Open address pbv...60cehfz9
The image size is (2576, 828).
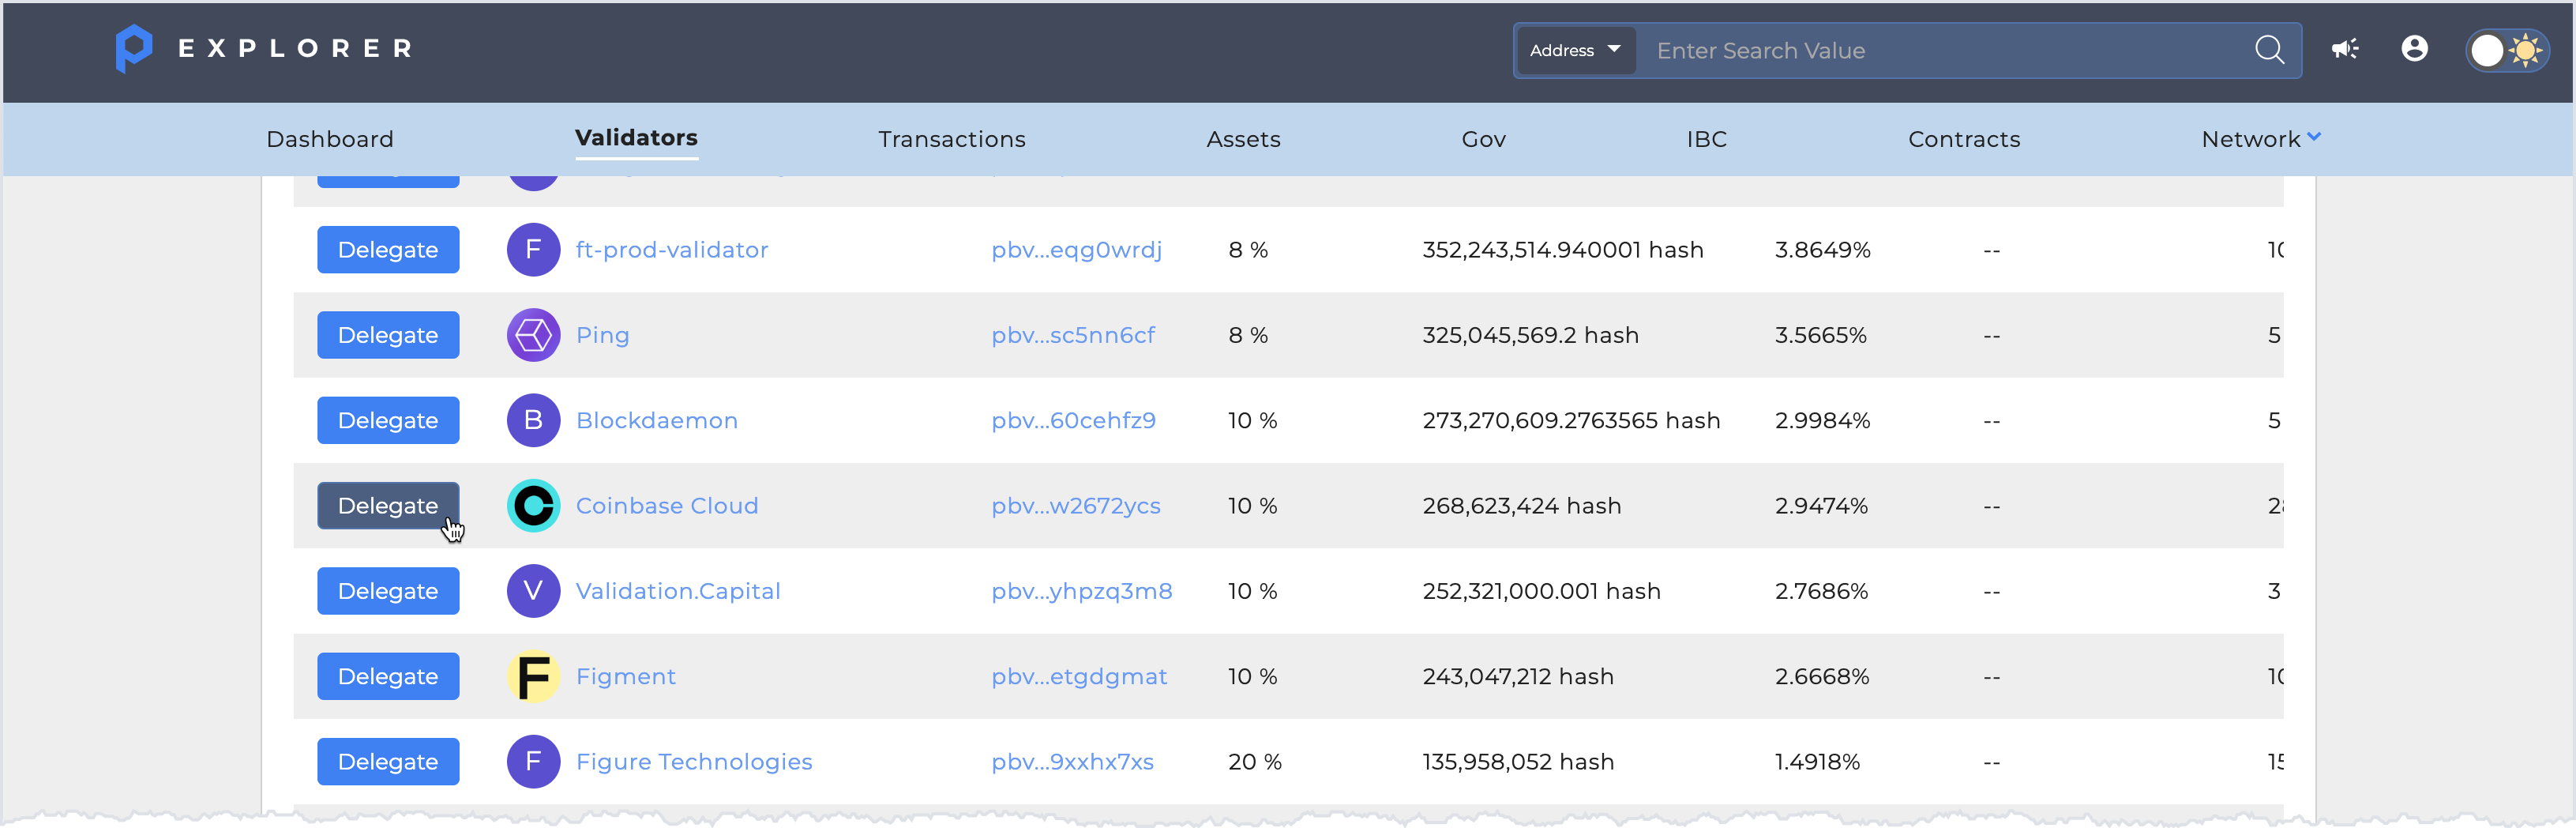pyautogui.click(x=1073, y=420)
